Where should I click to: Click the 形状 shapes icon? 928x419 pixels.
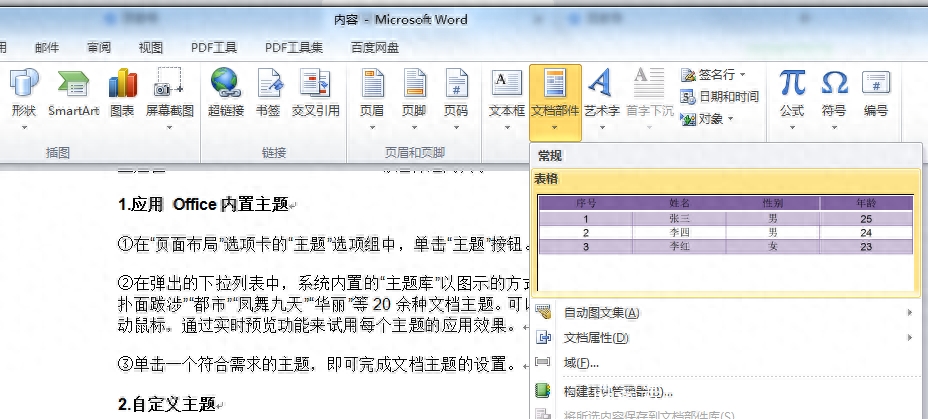point(24,82)
